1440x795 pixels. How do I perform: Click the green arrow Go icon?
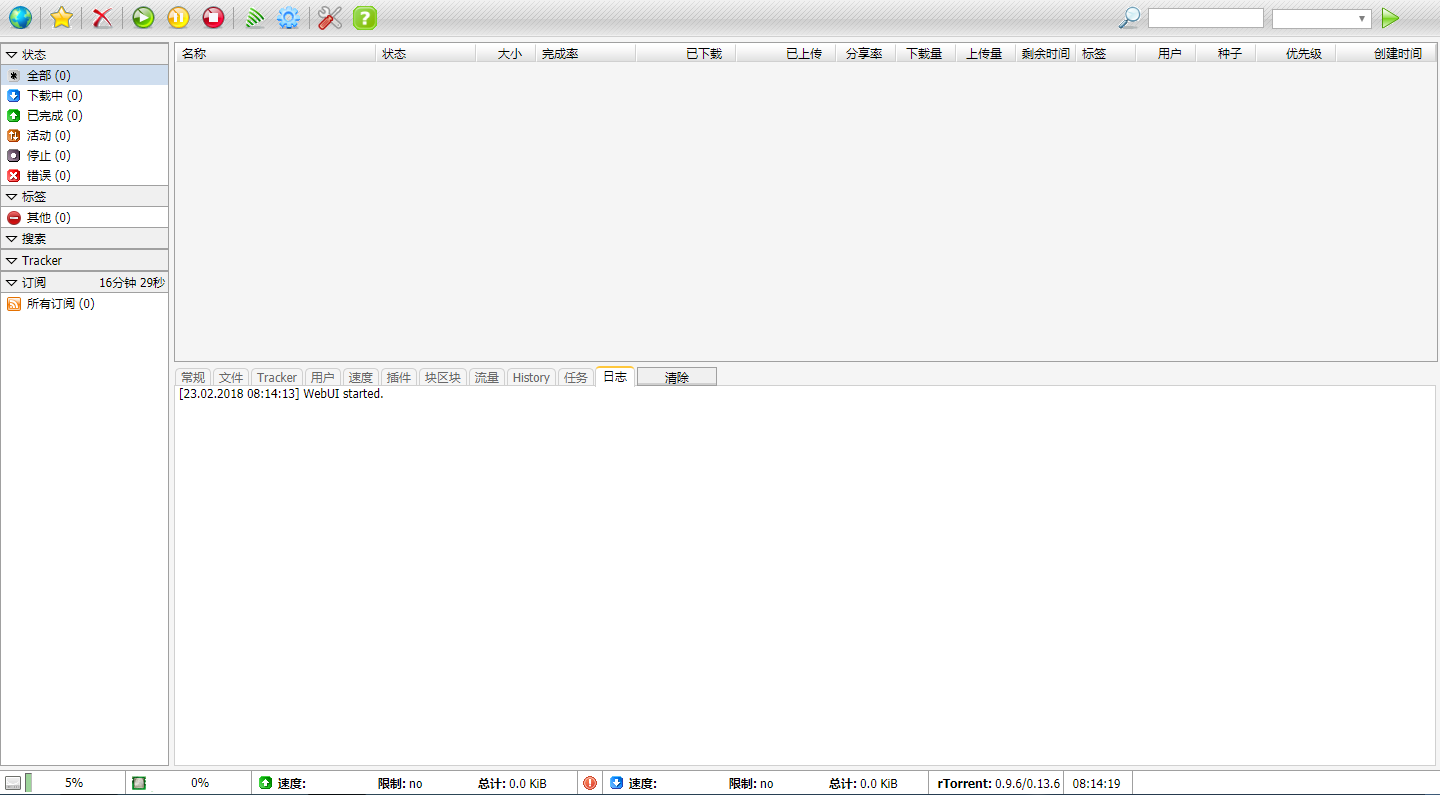(1390, 17)
